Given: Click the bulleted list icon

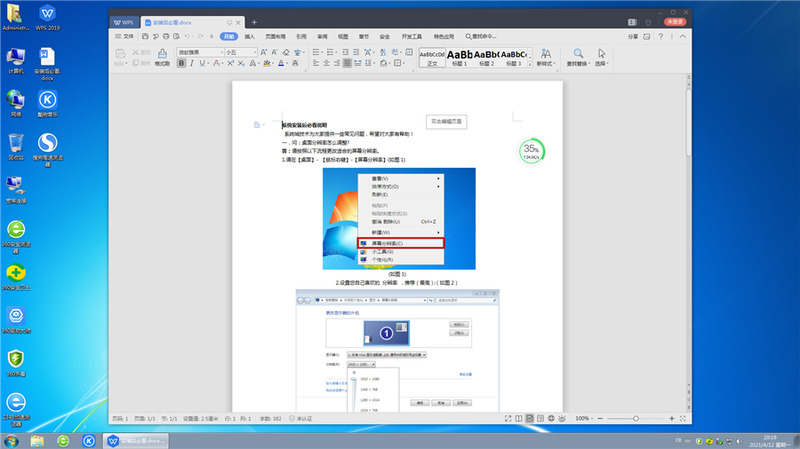Looking at the screenshot, I should 317,52.
